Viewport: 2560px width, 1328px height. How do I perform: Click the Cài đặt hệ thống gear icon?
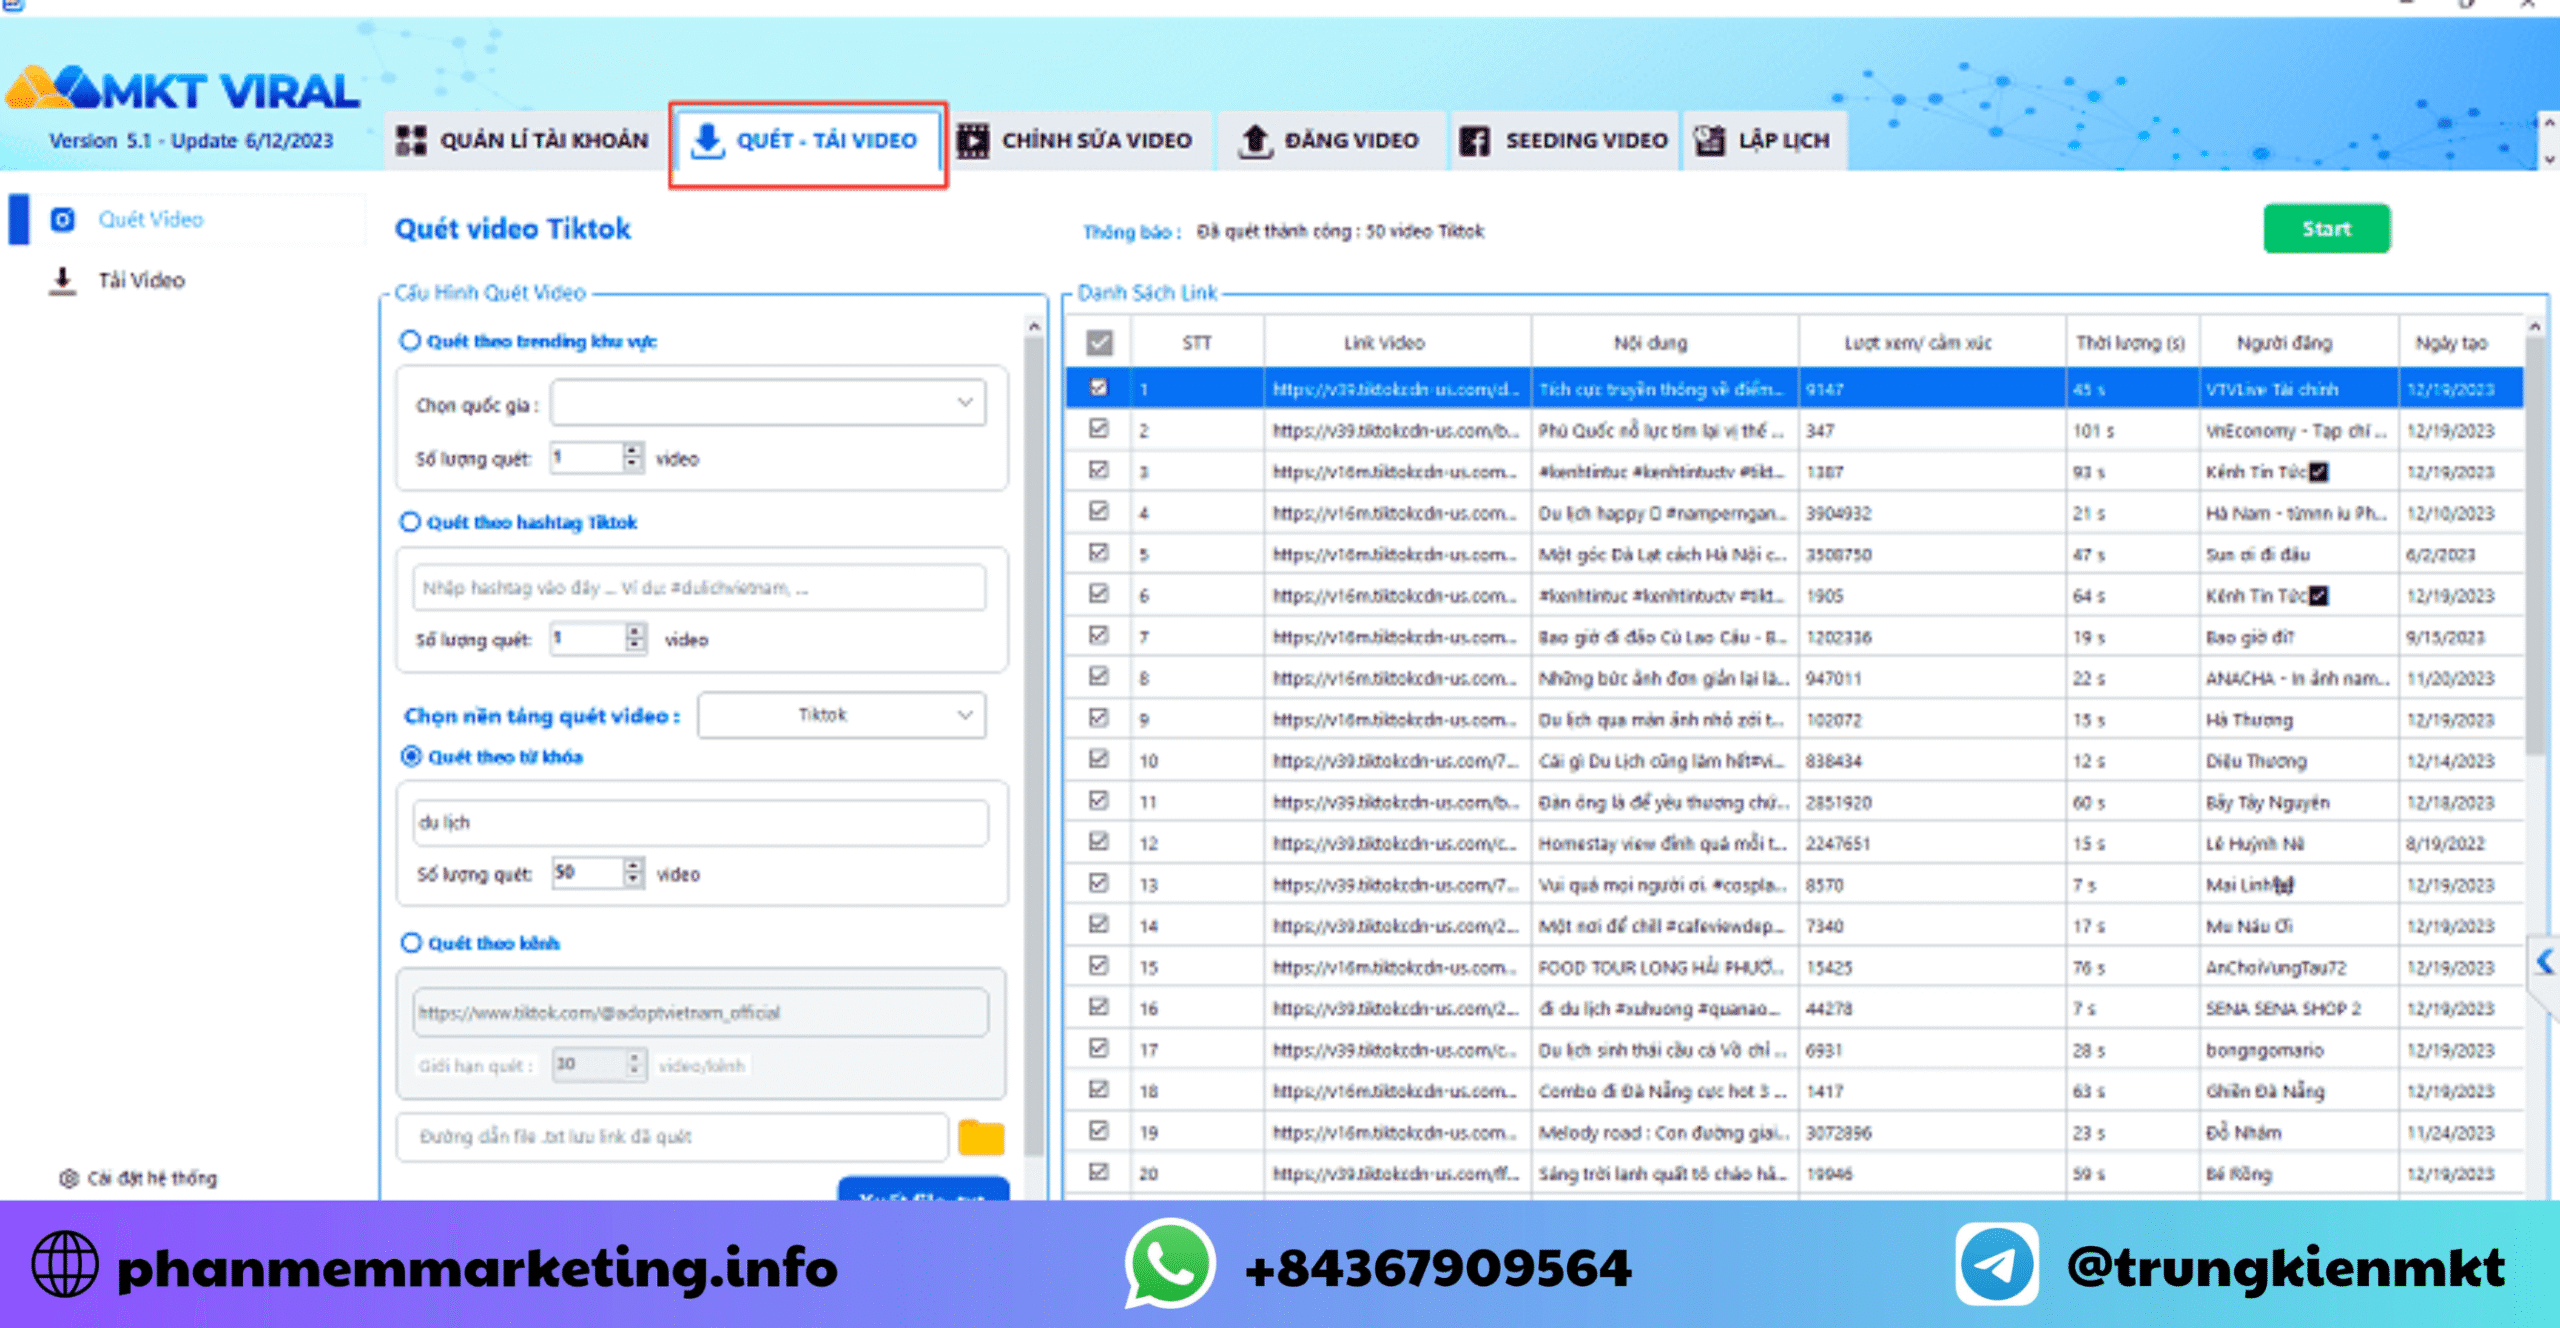click(x=68, y=1178)
